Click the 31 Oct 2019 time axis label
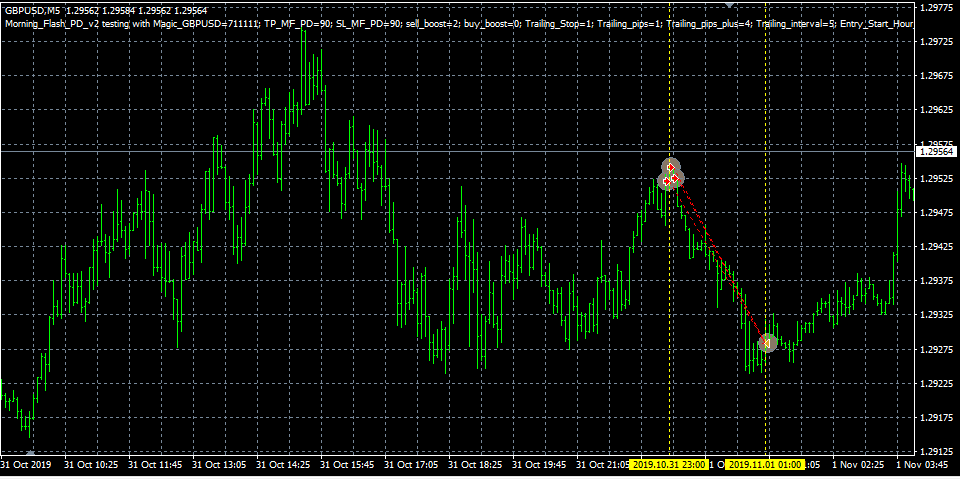This screenshot has width=960, height=479. pyautogui.click(x=25, y=465)
